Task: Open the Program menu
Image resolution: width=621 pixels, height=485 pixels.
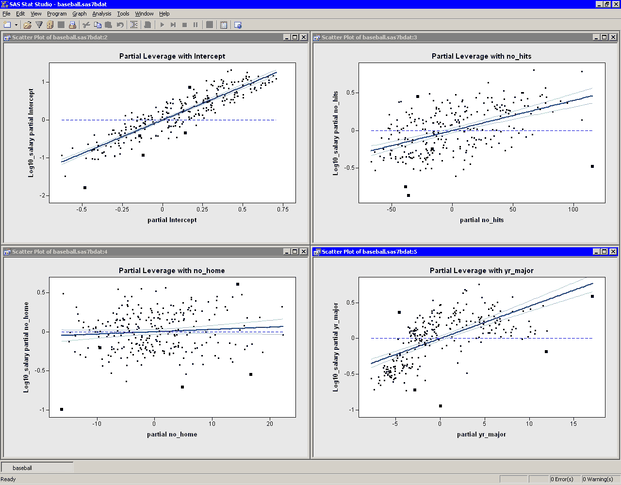Action: pyautogui.click(x=56, y=14)
